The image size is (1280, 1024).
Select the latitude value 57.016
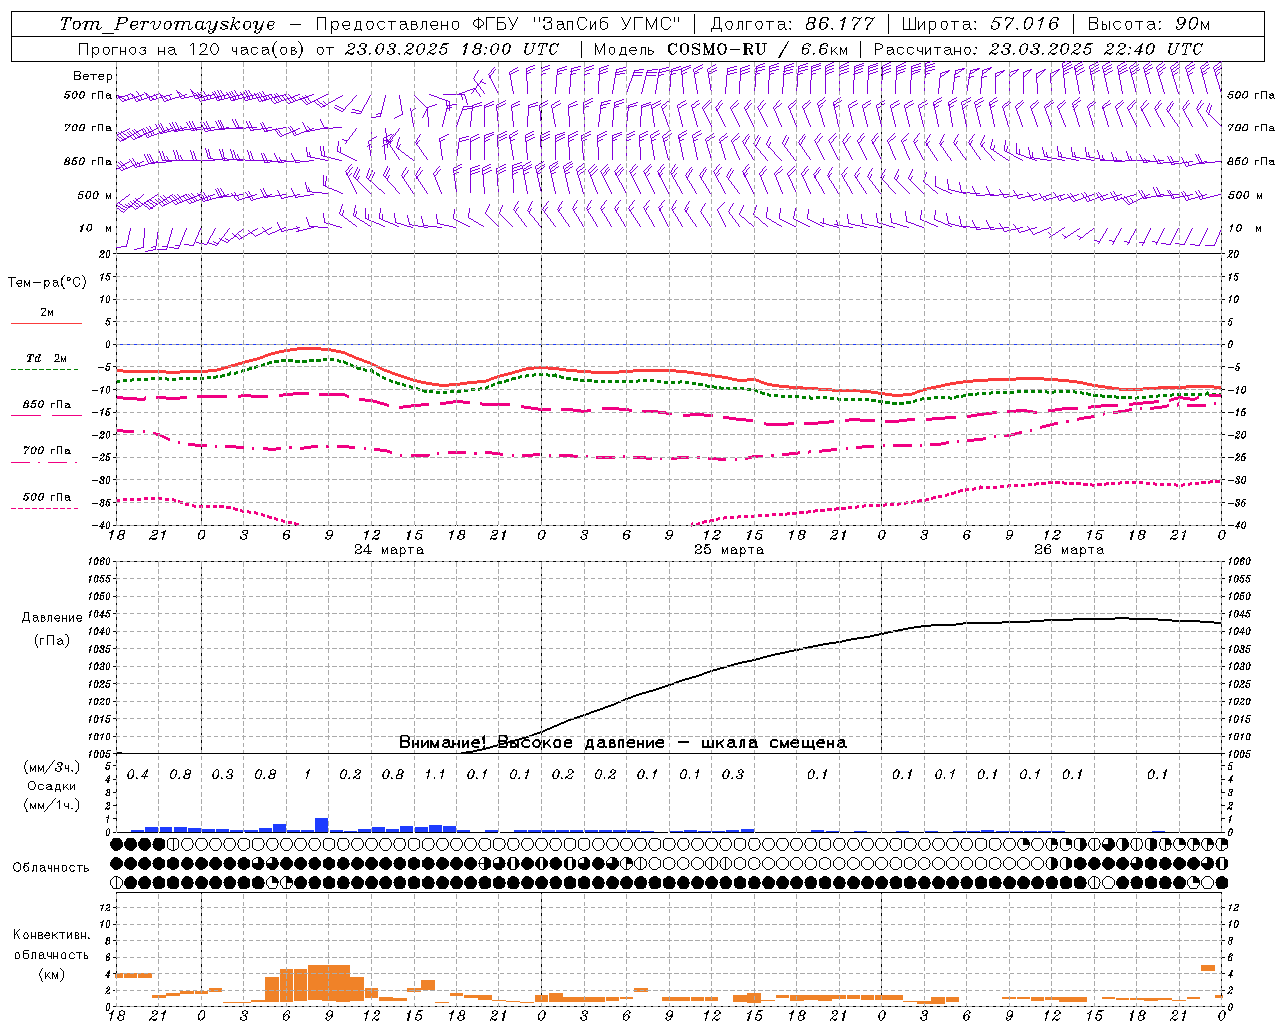pyautogui.click(x=1025, y=24)
